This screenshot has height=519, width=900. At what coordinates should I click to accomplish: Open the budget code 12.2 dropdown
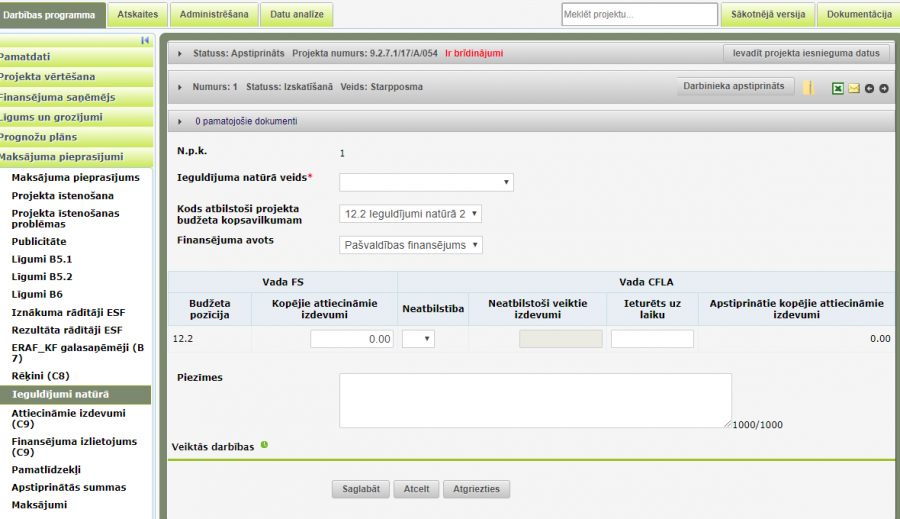(411, 213)
